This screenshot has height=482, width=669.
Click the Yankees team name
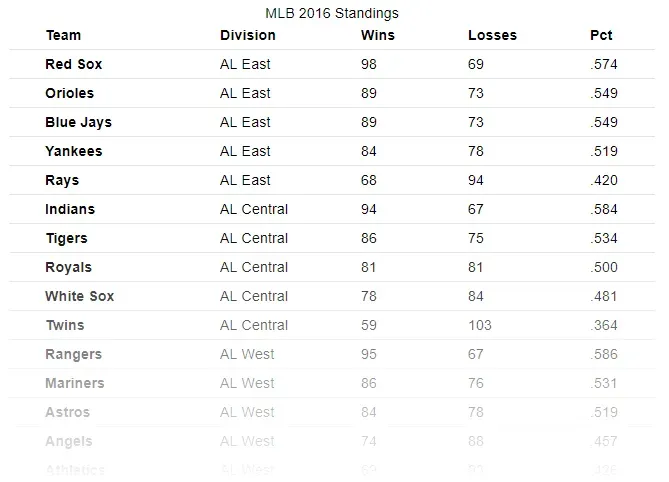(73, 151)
